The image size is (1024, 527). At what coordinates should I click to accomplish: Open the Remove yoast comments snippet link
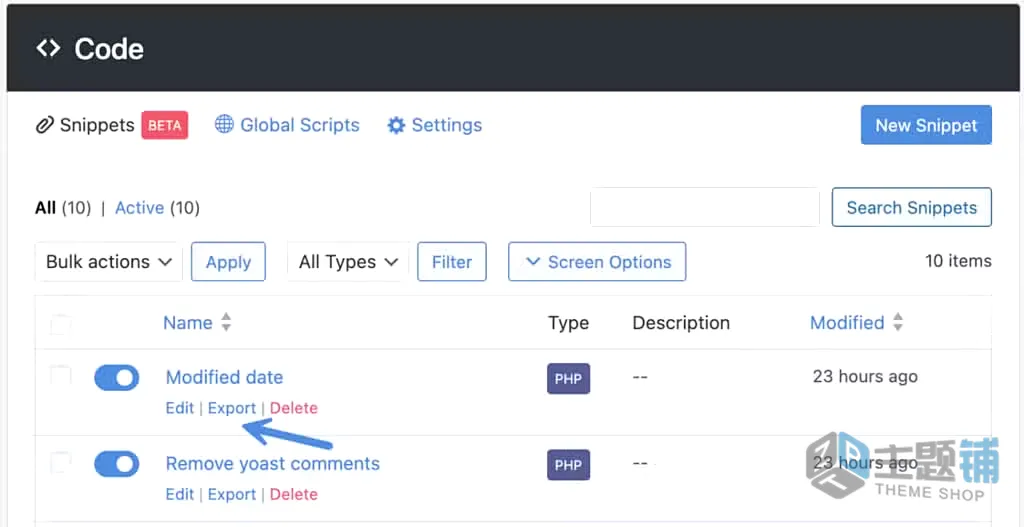tap(272, 463)
